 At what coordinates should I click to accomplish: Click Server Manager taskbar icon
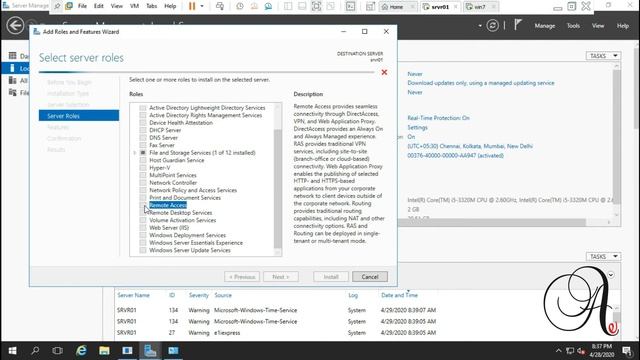(x=150, y=351)
